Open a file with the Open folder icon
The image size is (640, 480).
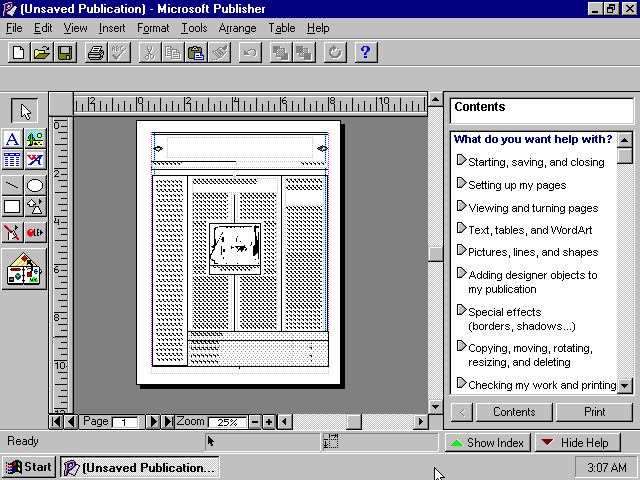tap(42, 53)
